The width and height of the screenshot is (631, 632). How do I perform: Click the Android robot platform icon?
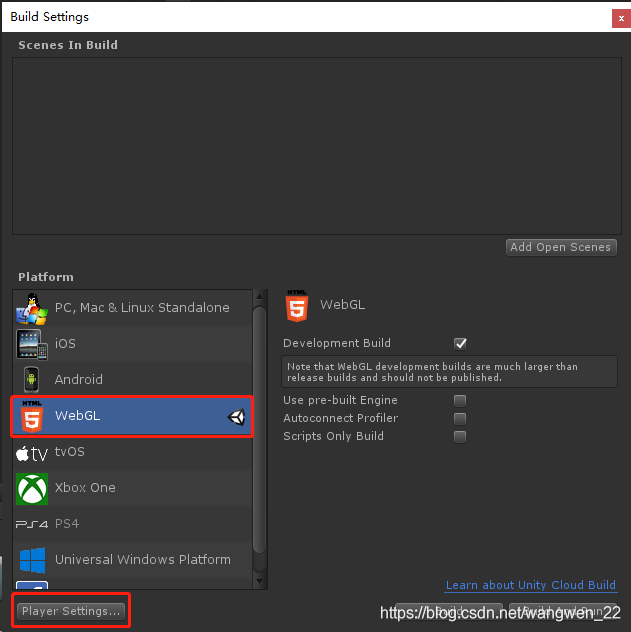(31, 379)
